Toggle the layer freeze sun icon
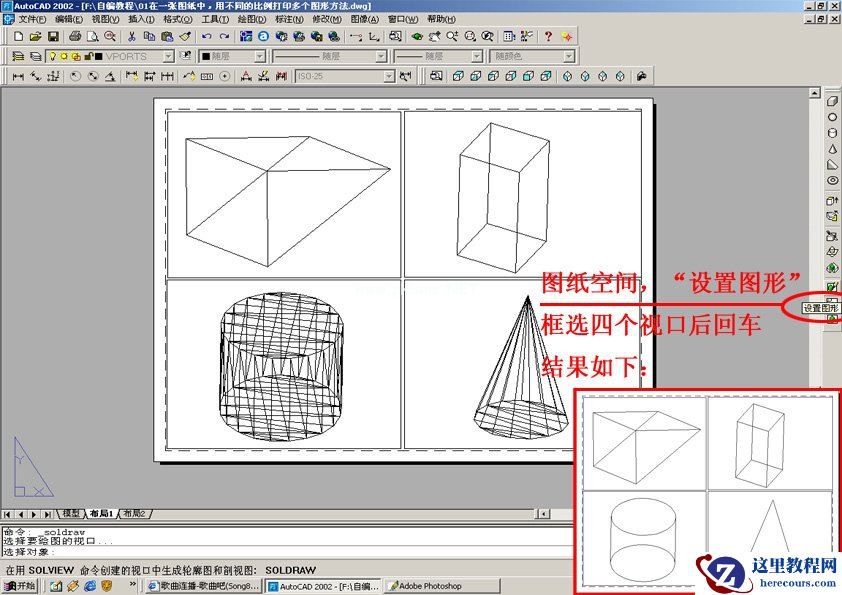 (x=64, y=56)
